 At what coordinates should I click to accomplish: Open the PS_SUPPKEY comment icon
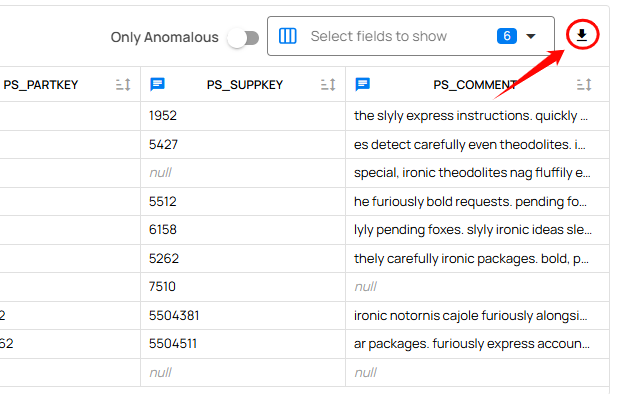(x=157, y=84)
